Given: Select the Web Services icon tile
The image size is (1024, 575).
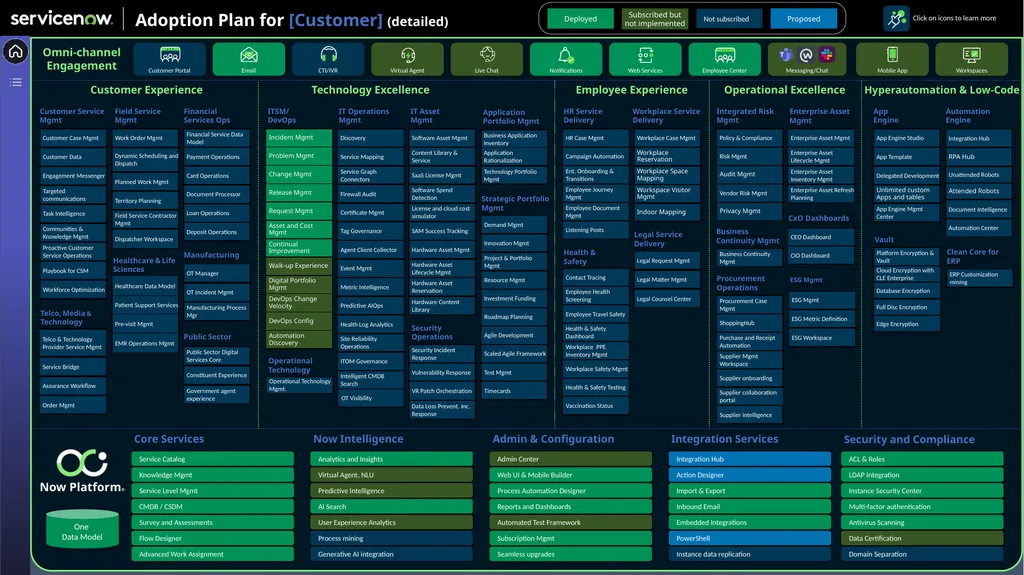Looking at the screenshot, I should coord(645,59).
